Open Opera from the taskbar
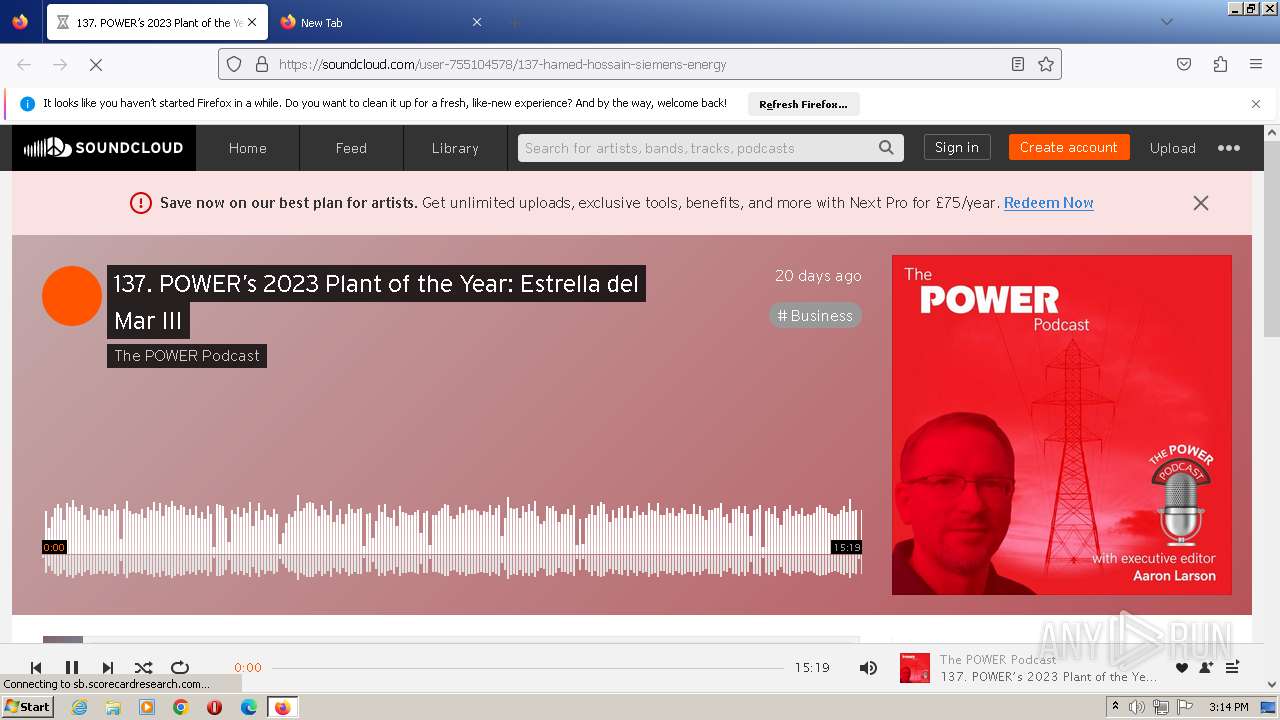 (x=214, y=707)
